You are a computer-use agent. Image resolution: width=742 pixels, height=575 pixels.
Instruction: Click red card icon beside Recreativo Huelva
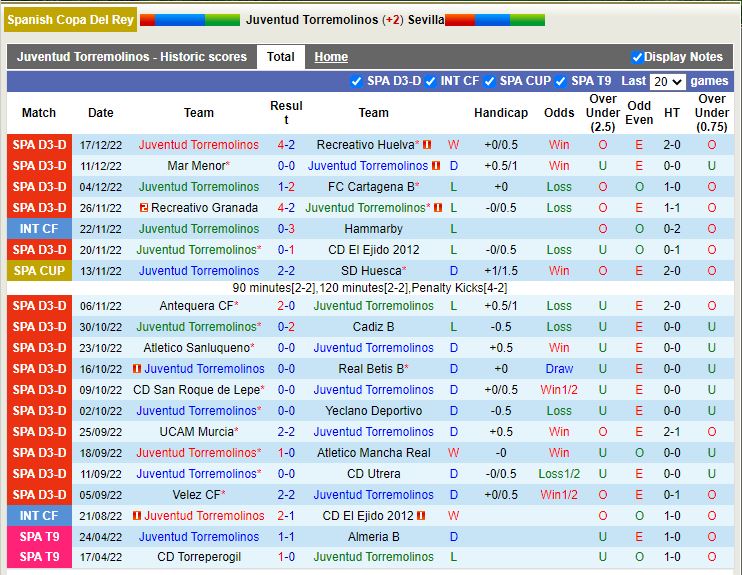[x=427, y=145]
